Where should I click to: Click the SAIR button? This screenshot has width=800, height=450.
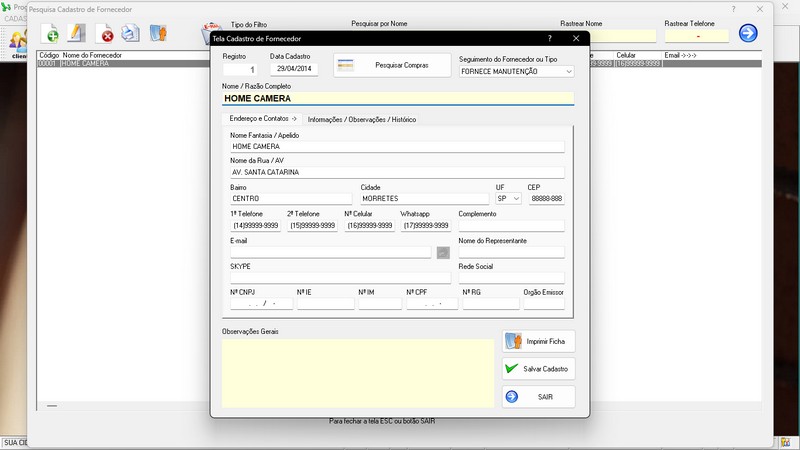click(538, 396)
